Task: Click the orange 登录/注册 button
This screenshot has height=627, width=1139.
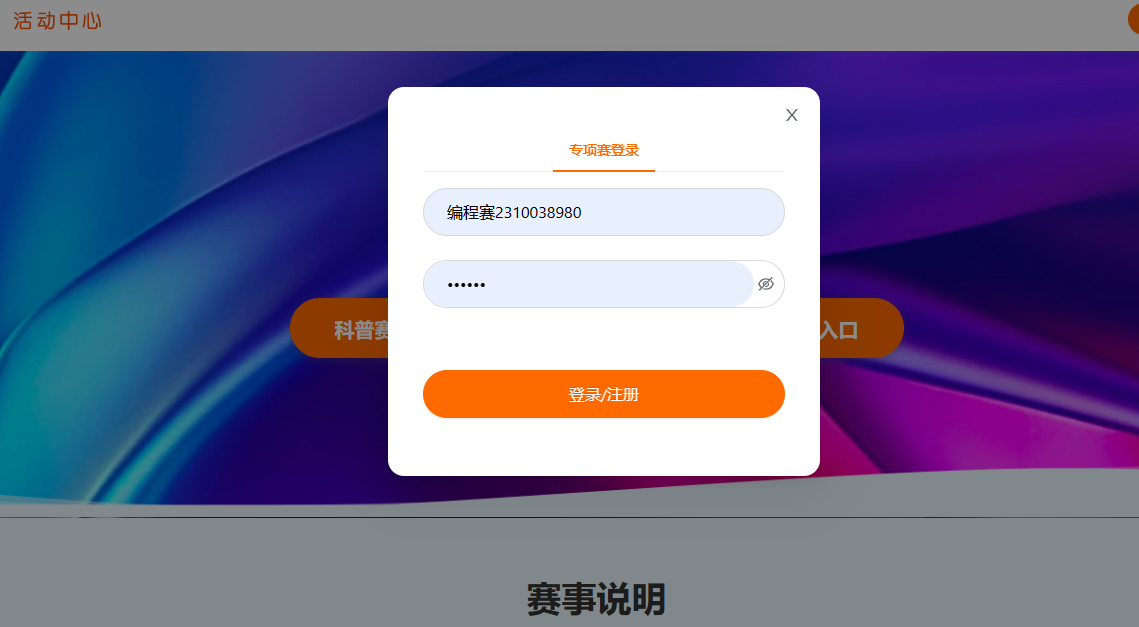Action: pos(604,394)
